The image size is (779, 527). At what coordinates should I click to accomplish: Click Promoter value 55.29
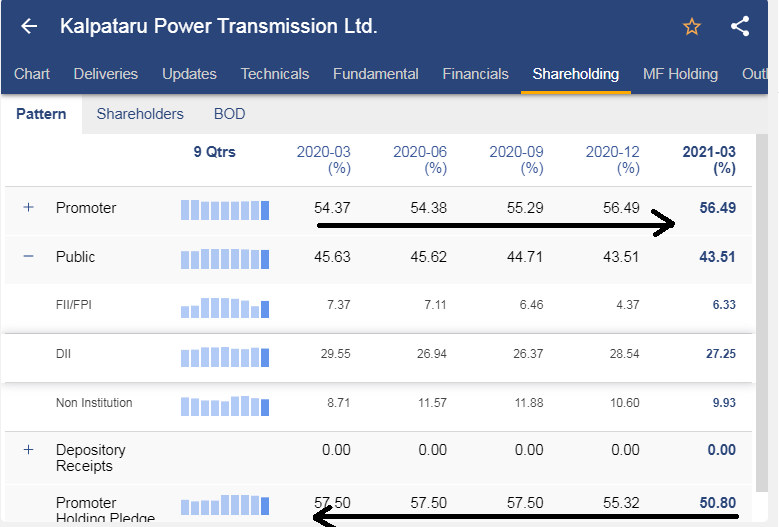(x=525, y=208)
